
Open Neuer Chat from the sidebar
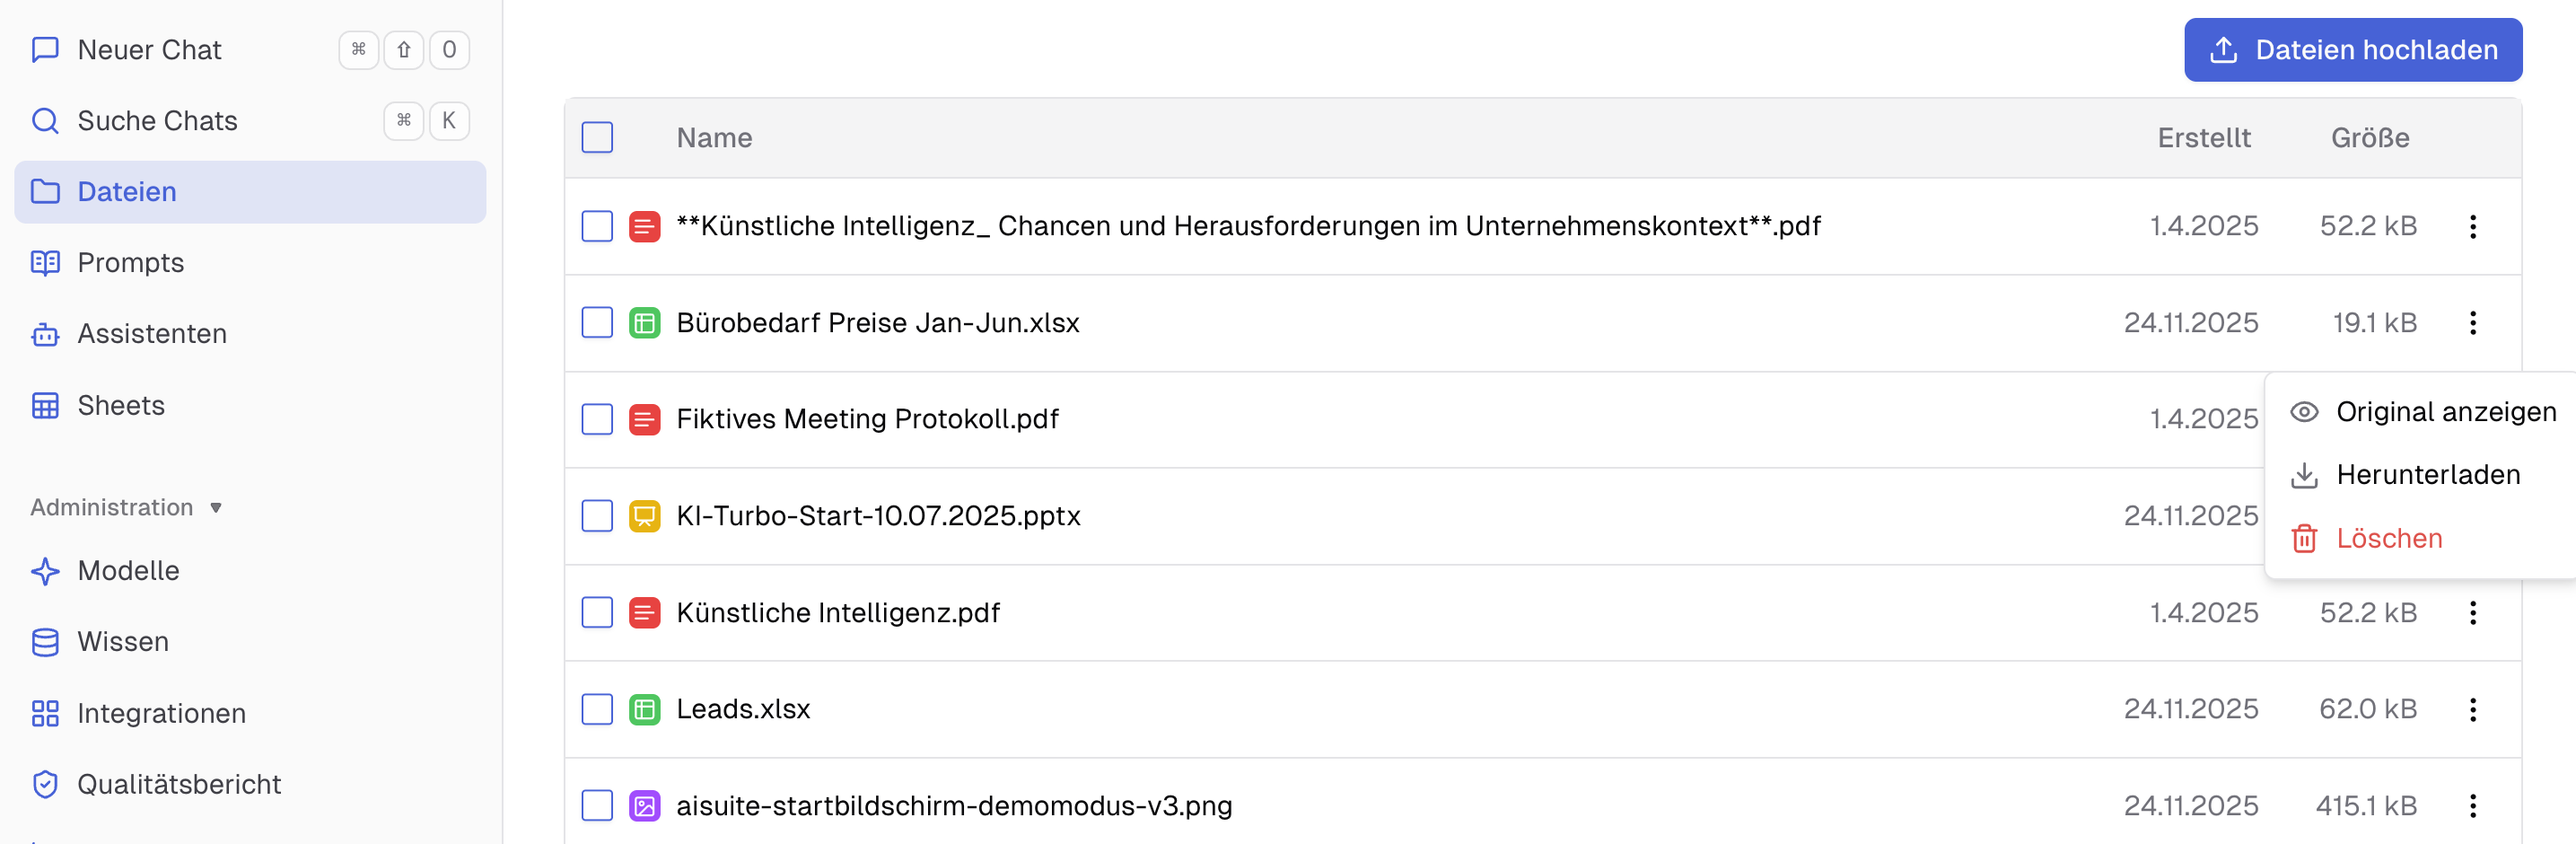coord(149,49)
